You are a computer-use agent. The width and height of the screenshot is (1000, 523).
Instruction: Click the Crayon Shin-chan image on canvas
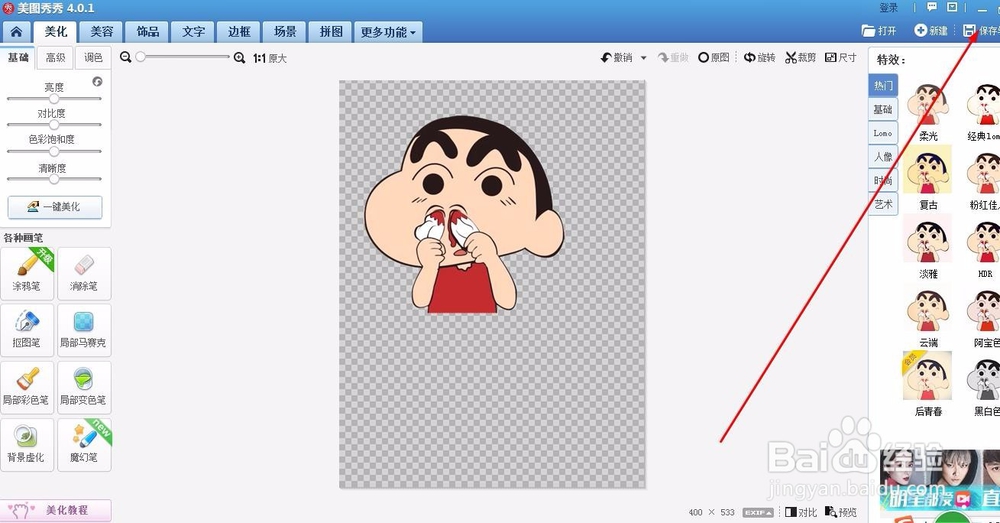click(464, 215)
